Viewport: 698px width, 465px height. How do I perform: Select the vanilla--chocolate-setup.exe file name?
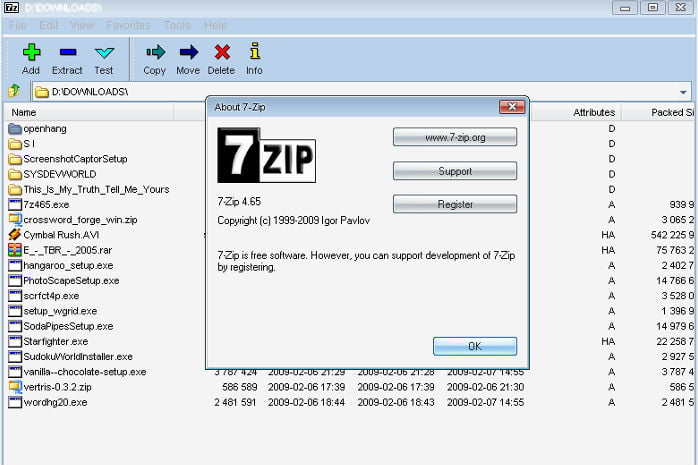85,372
